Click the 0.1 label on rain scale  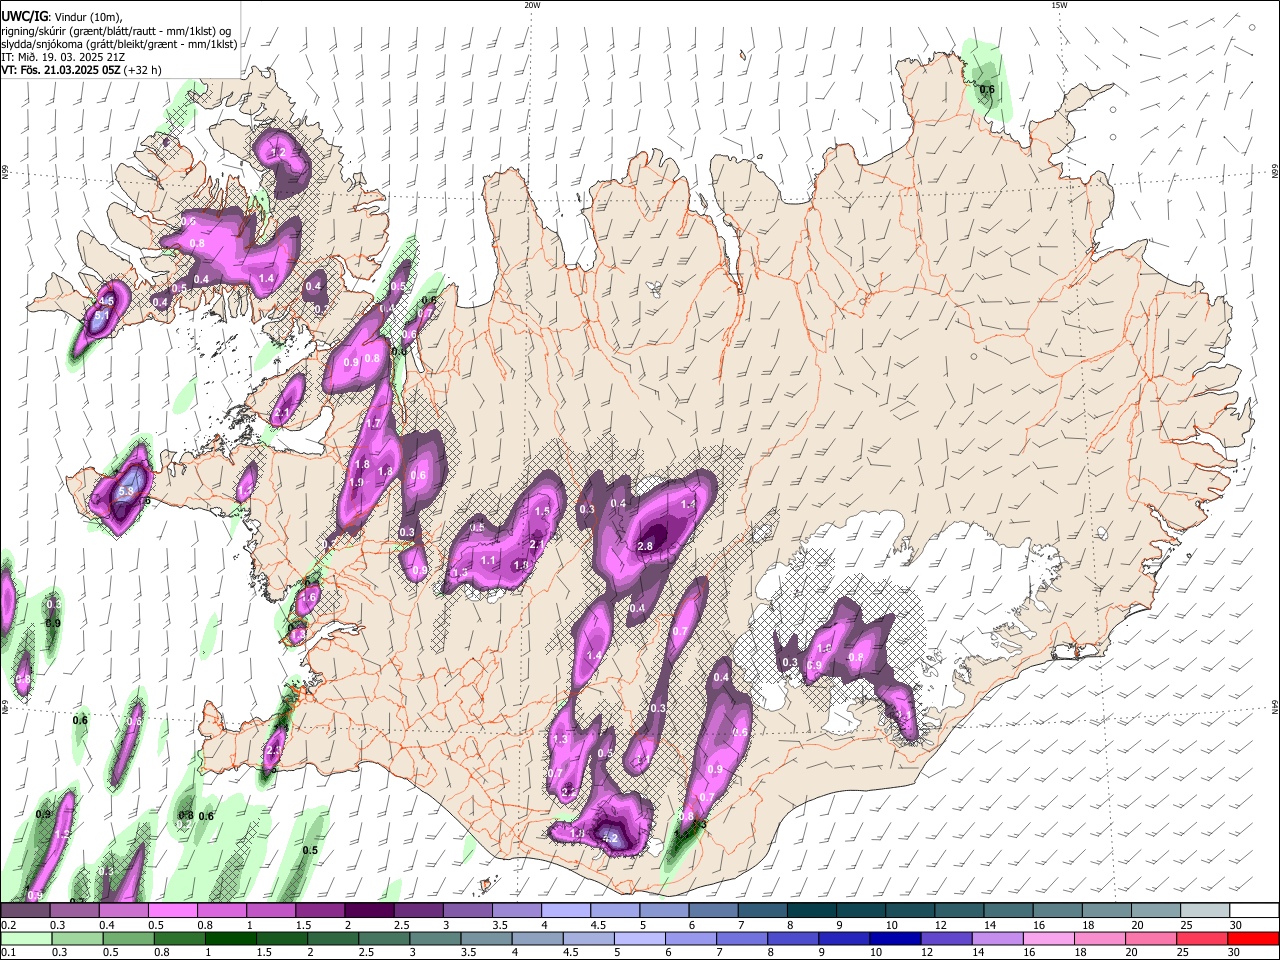pos(7,954)
